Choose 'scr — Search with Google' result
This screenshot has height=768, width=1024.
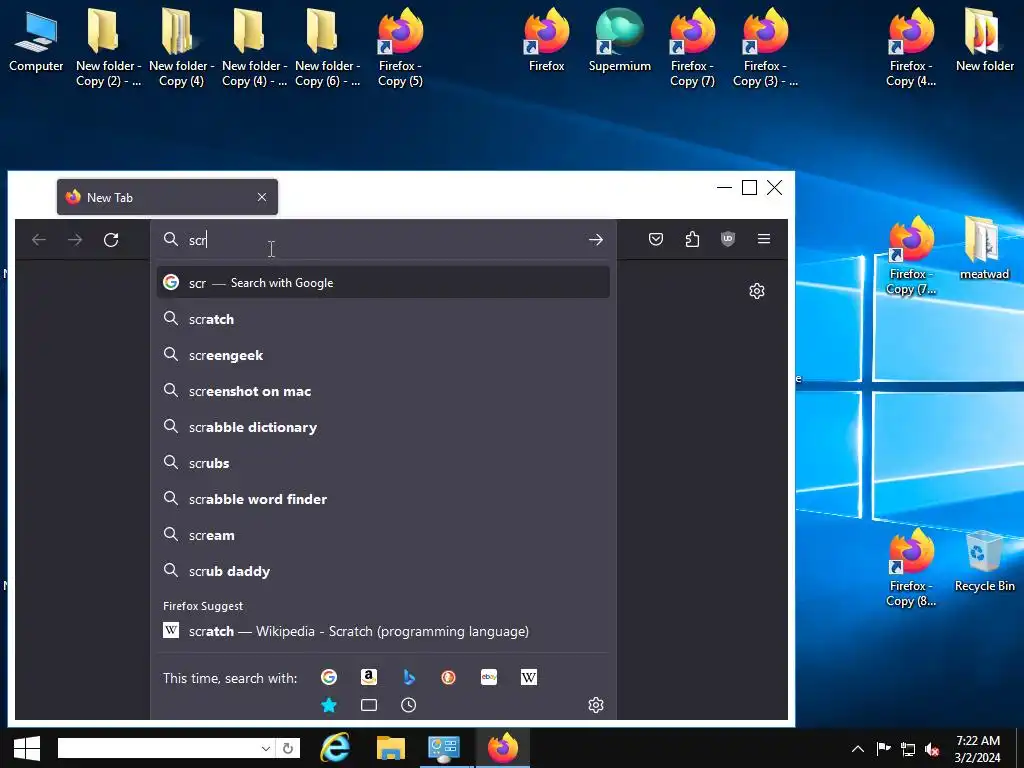(x=383, y=283)
